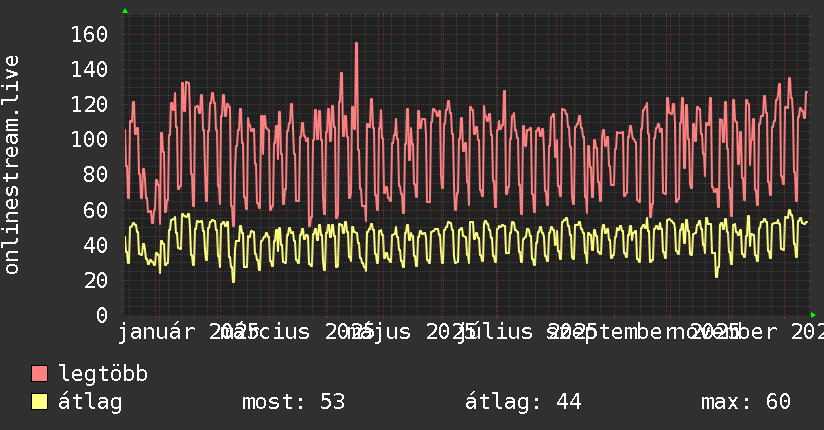This screenshot has width=824, height=430.
Task: Click the 140 y-axis label
Action: pos(89,69)
